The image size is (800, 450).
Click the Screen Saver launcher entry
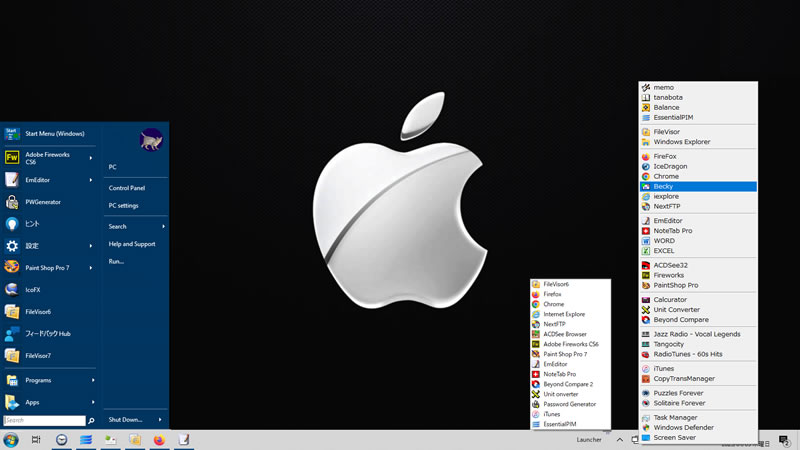tap(698, 438)
